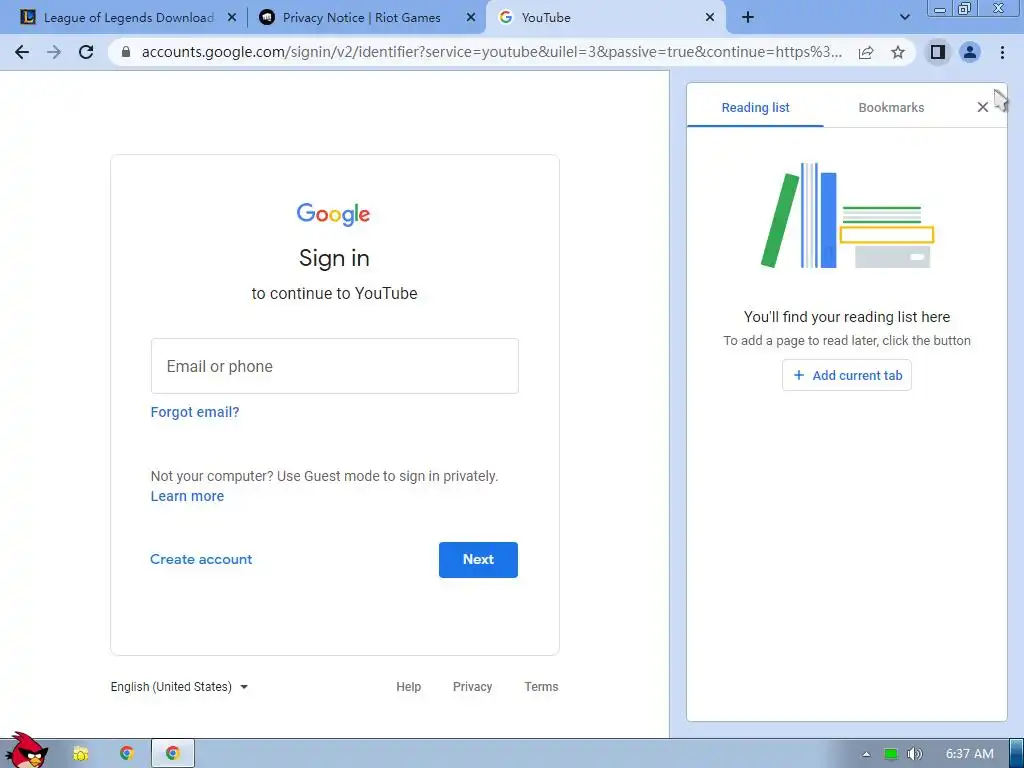
Task: Open the first Chrome taskbar icon
Action: point(127,754)
